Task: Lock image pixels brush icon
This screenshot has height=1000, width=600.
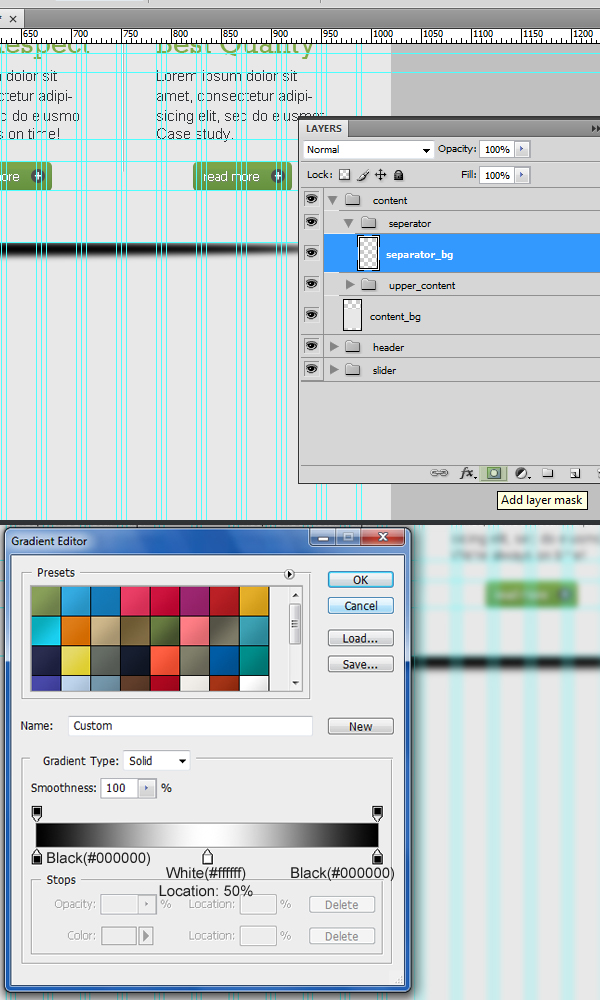Action: coord(363,175)
